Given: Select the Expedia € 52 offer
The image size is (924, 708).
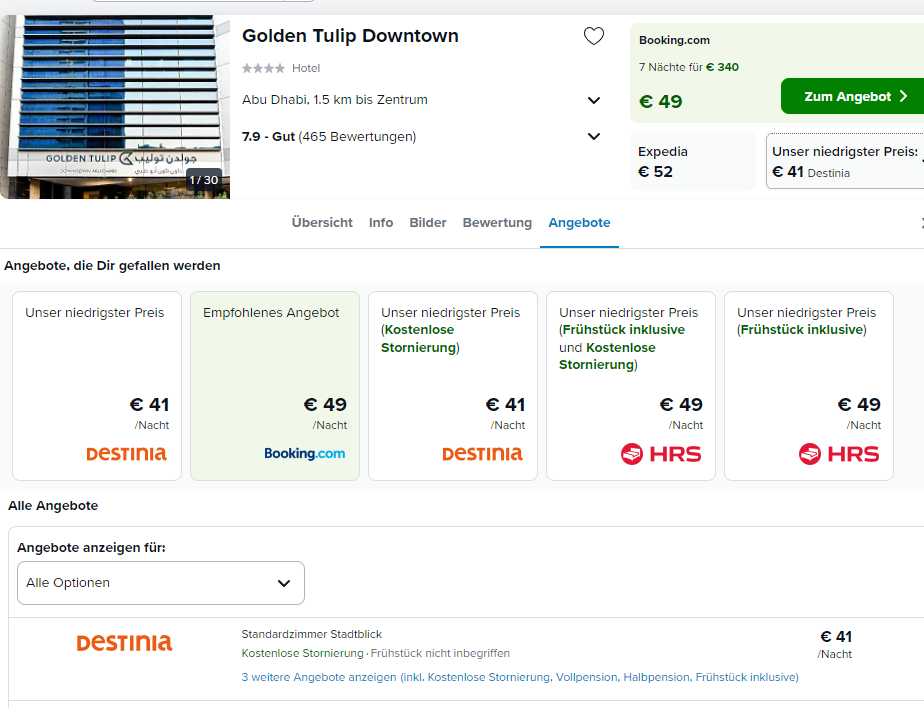Looking at the screenshot, I should [693, 161].
